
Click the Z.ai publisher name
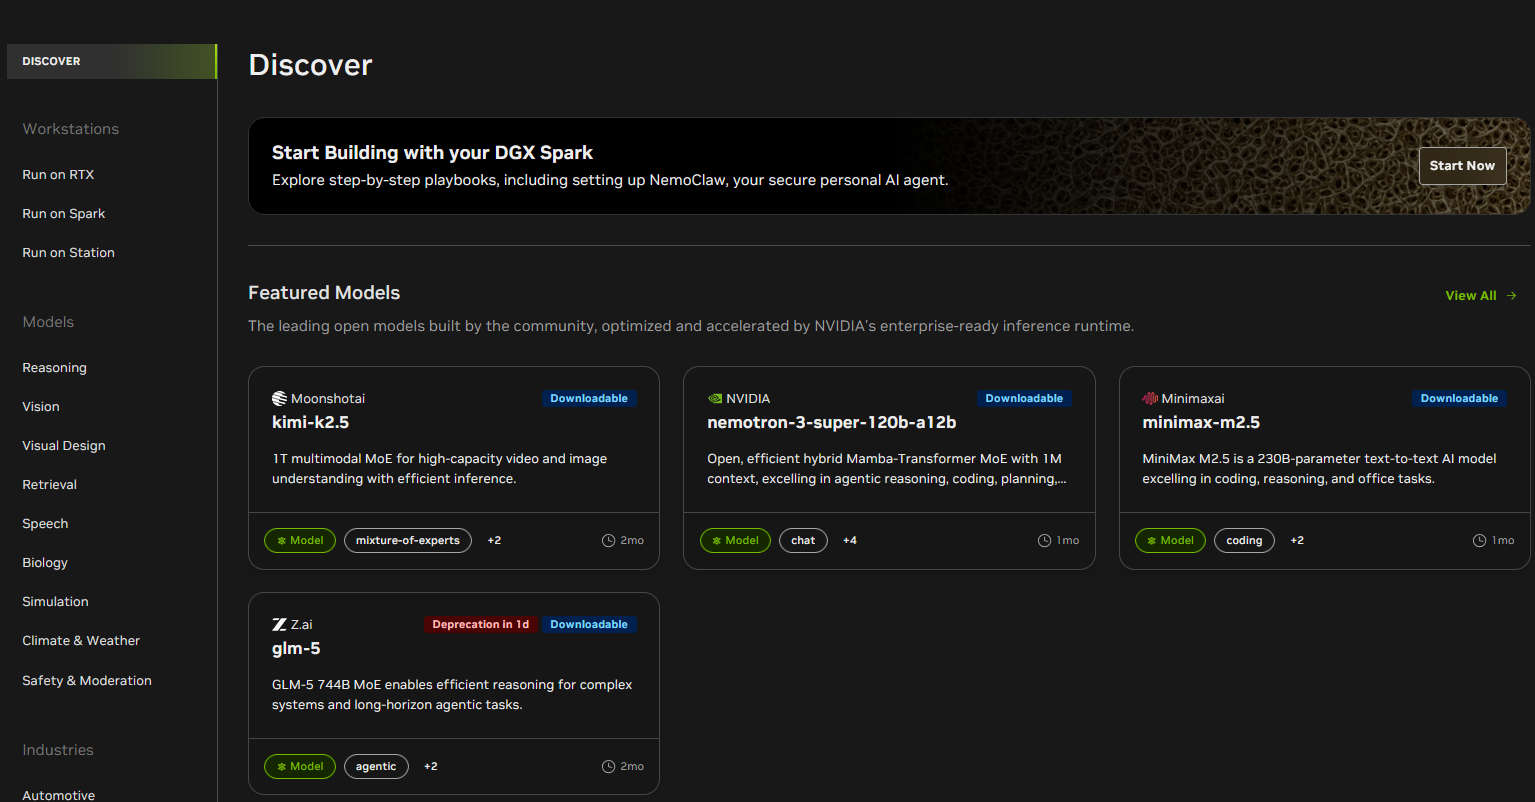(302, 625)
